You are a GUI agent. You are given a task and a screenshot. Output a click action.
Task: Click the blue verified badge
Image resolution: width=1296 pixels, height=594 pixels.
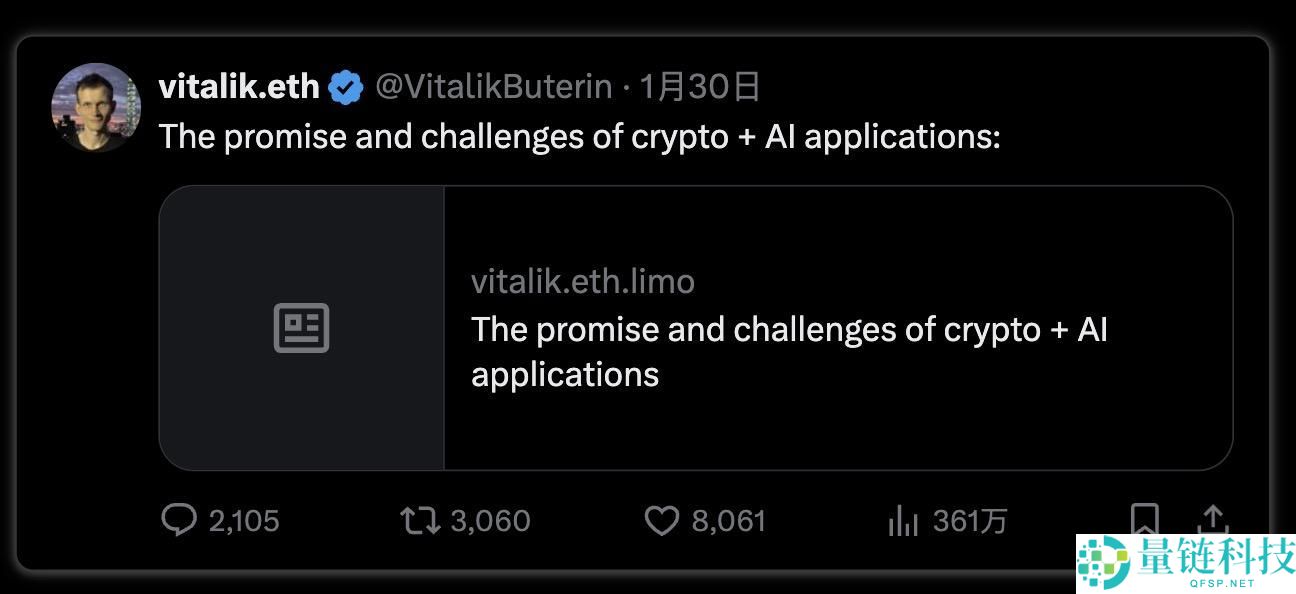coord(346,88)
